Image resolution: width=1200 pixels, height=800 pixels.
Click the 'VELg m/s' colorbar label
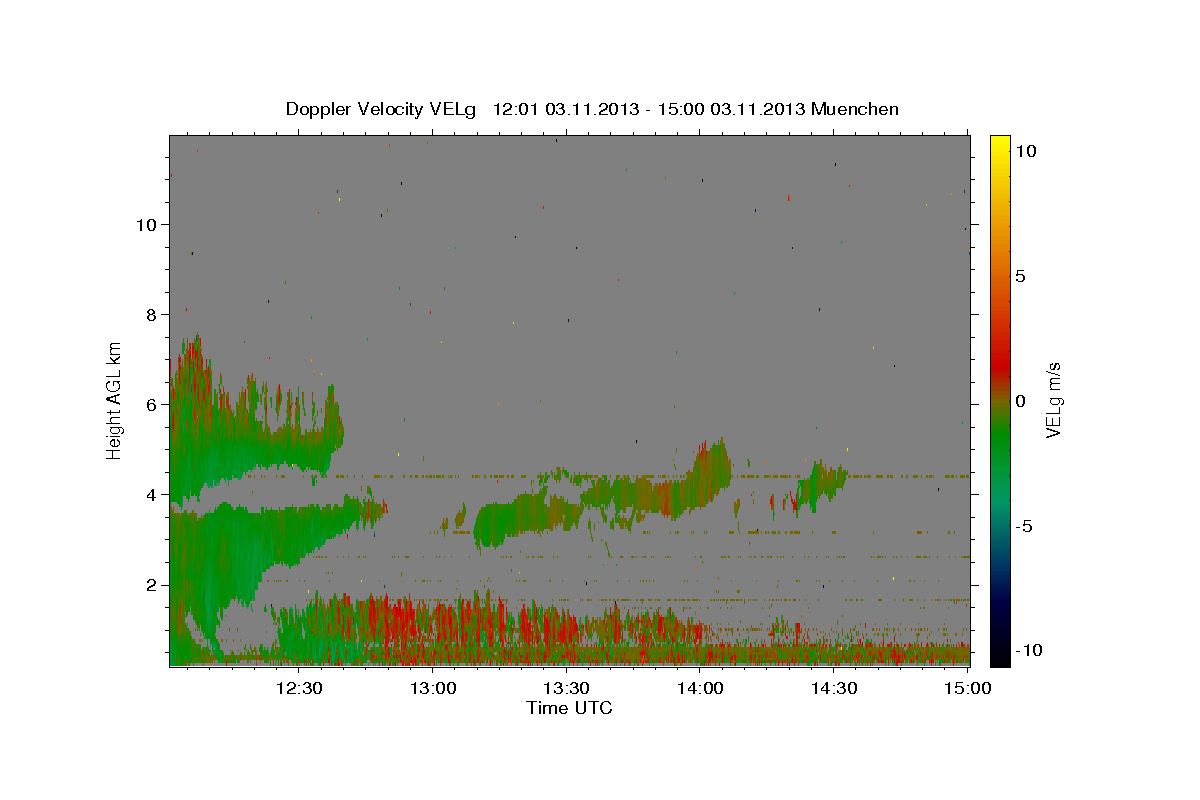(x=1053, y=400)
